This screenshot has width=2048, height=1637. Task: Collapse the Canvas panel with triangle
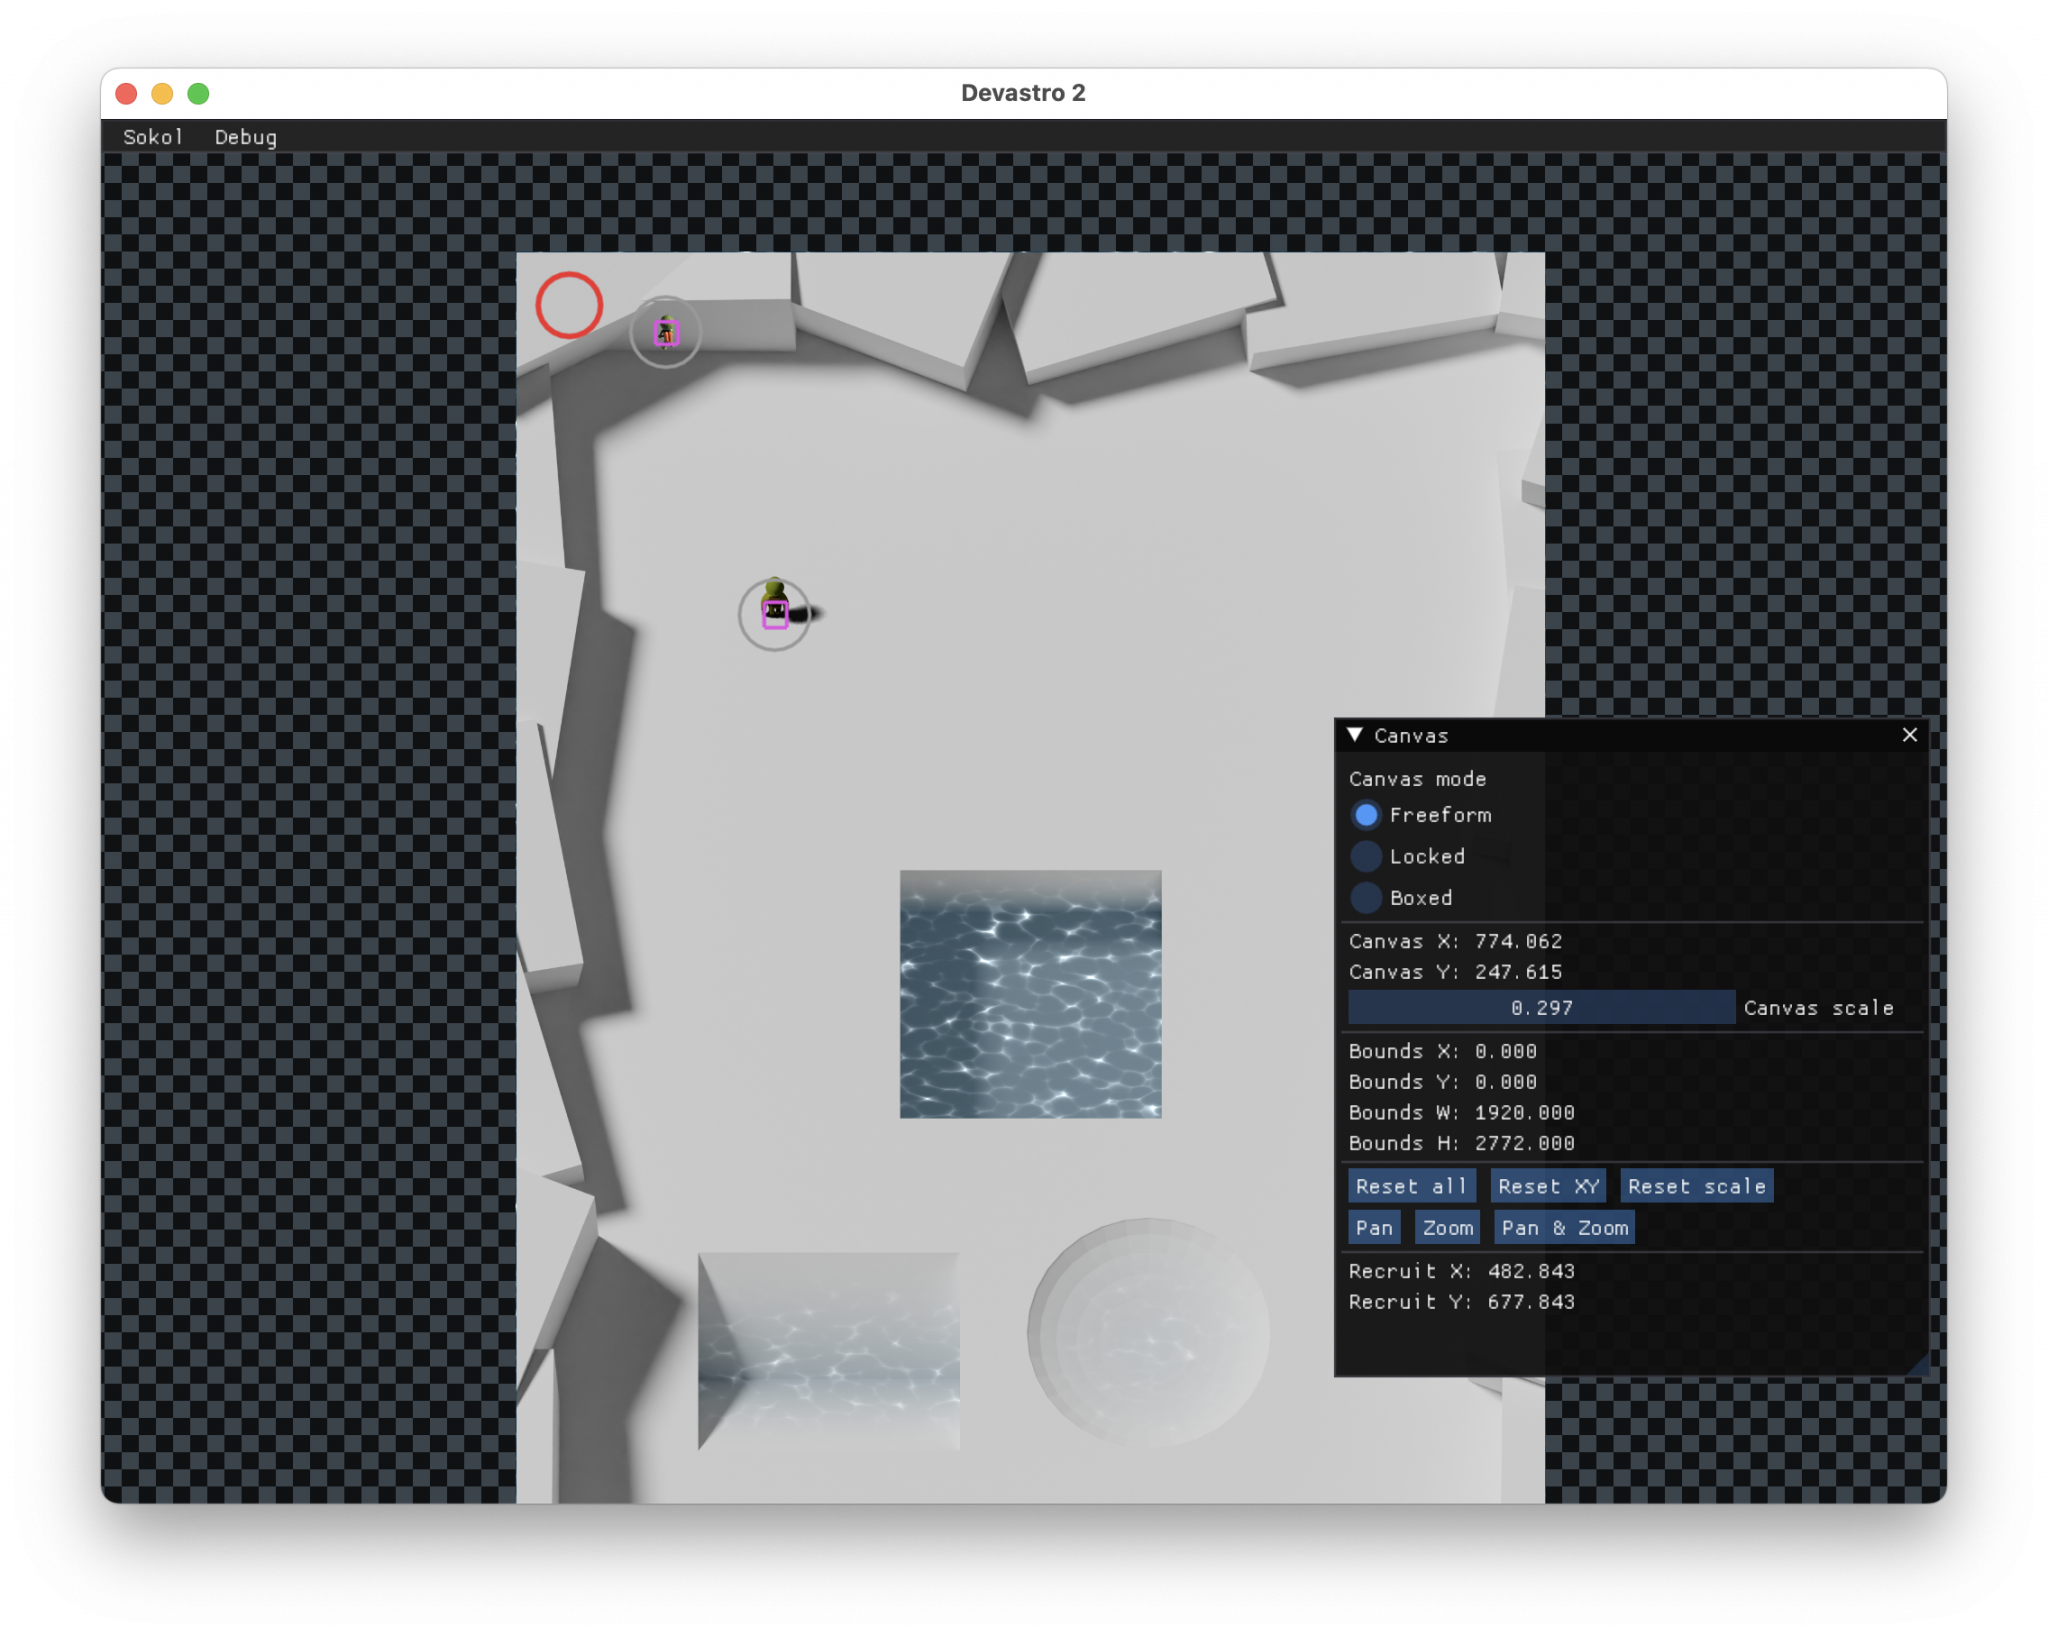[x=1355, y=735]
